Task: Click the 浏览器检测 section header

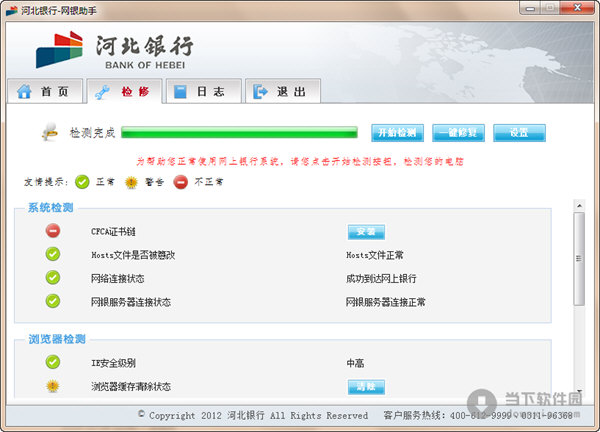Action: pyautogui.click(x=57, y=339)
